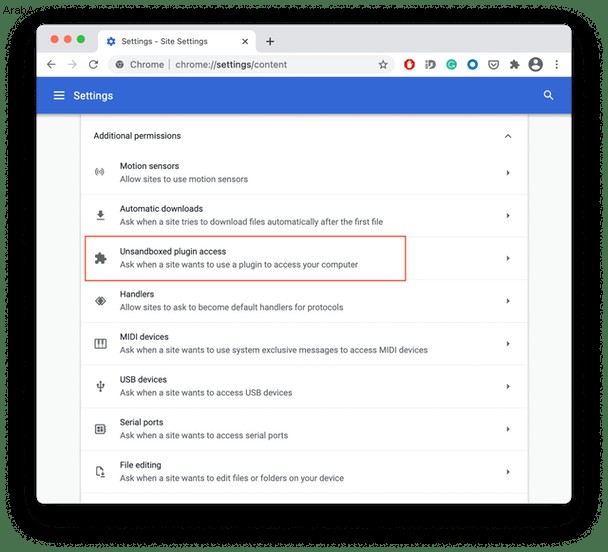Open Motion sensors permission
Image resolution: width=608 pixels, height=552 pixels.
[x=304, y=172]
